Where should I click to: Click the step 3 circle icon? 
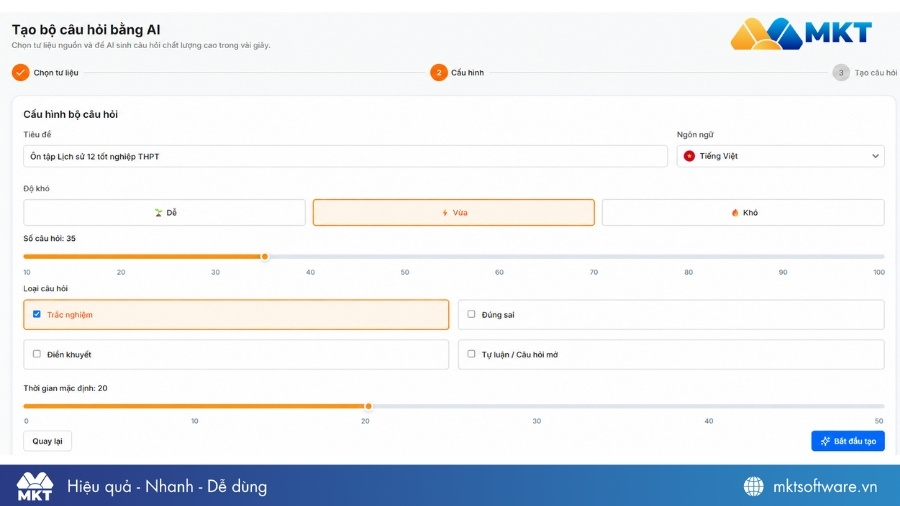841,72
